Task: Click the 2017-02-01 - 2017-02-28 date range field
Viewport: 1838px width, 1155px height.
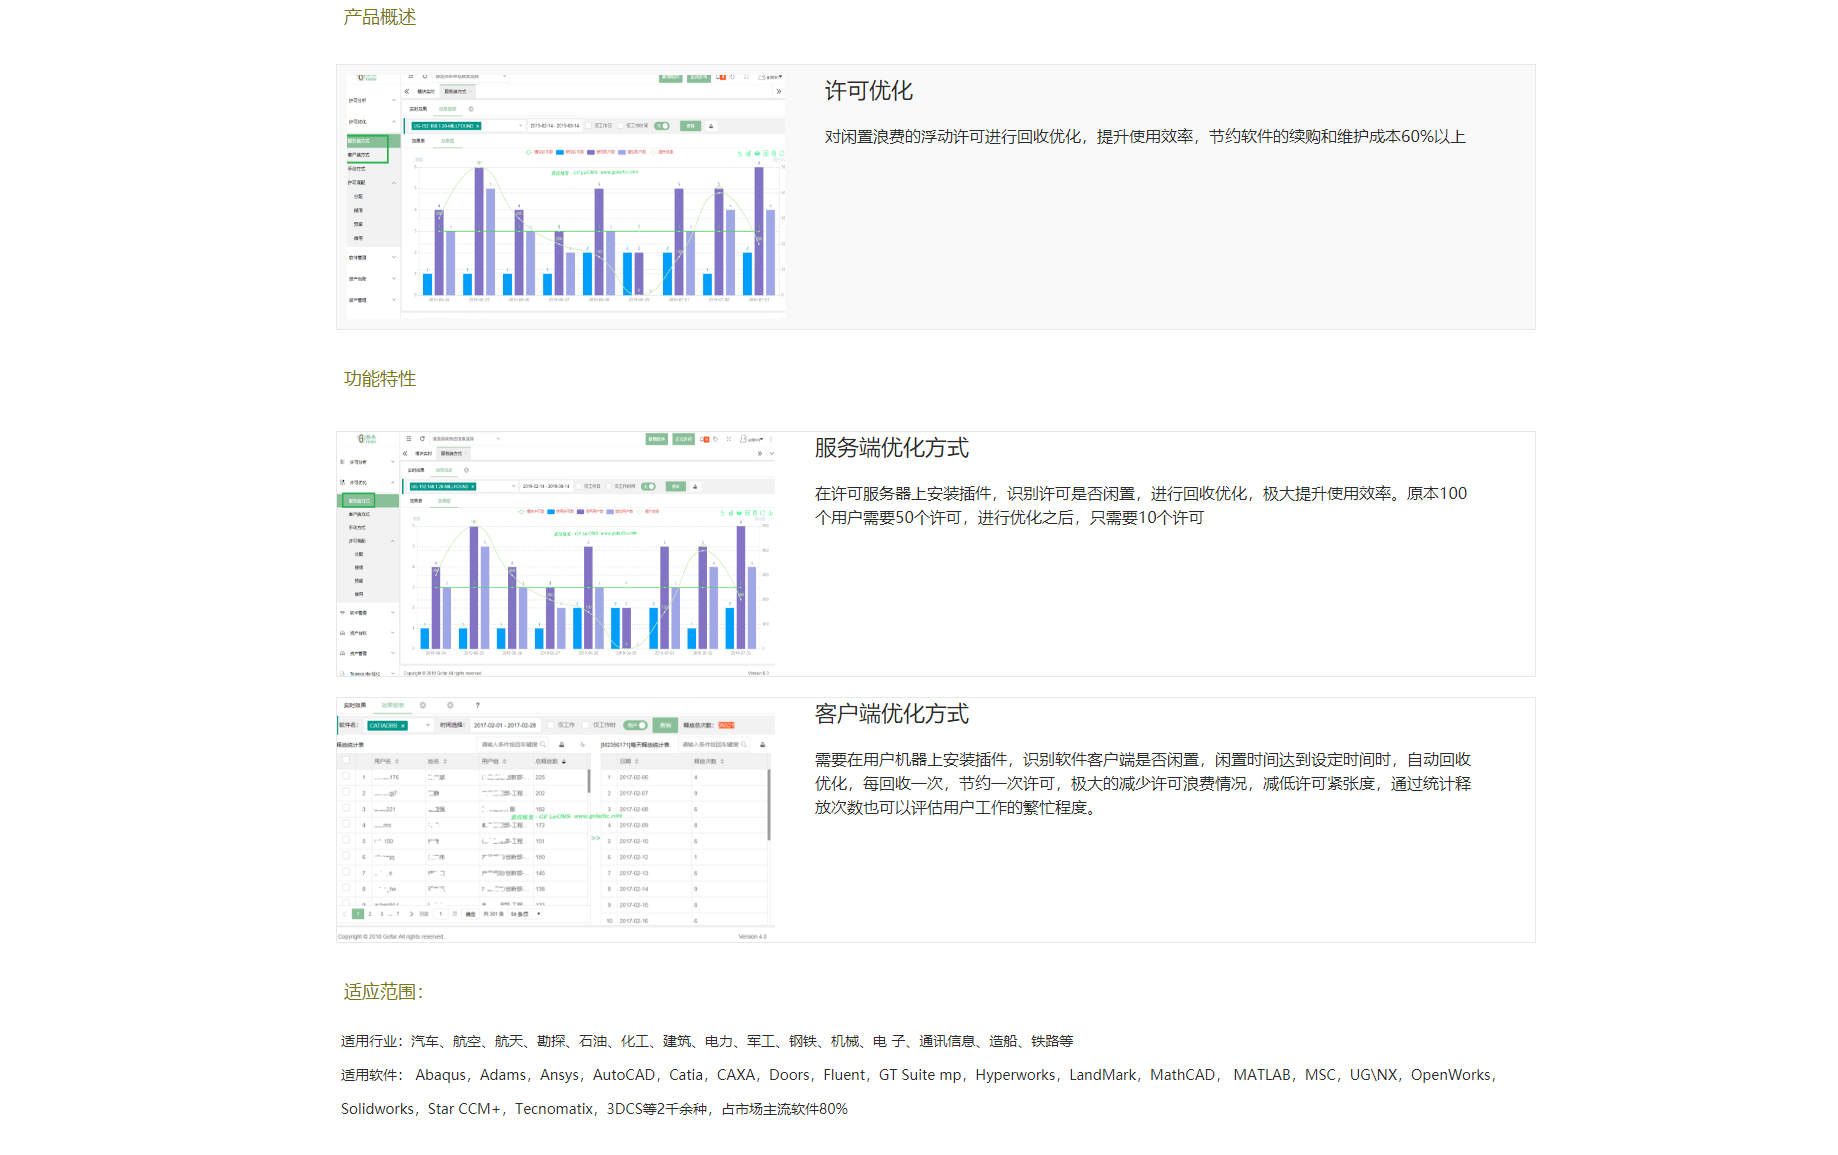Action: pos(505,725)
